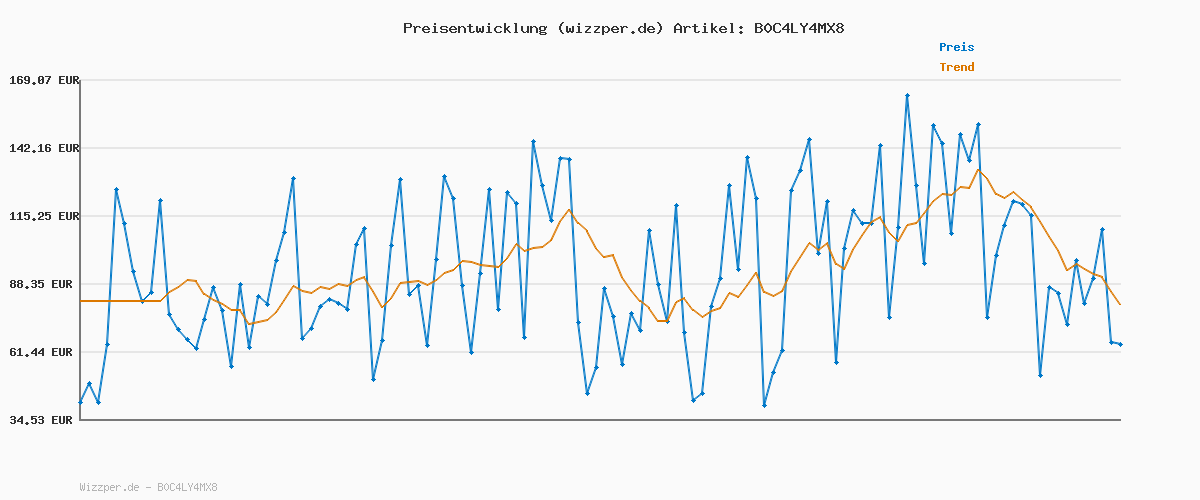Open the Wizzper.de watermark in bottom corner
This screenshot has width=1200, height=500.
(x=148, y=488)
